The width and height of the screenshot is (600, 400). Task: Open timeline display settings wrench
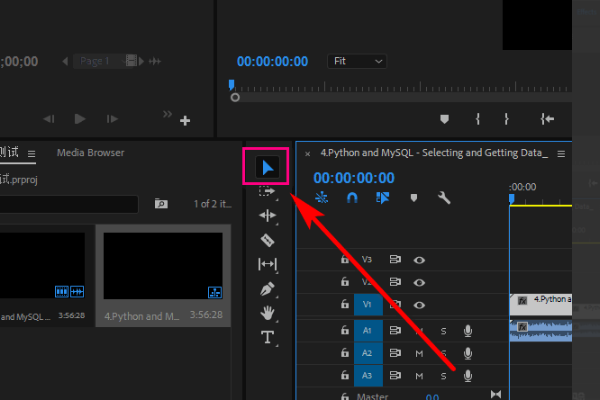(x=444, y=198)
